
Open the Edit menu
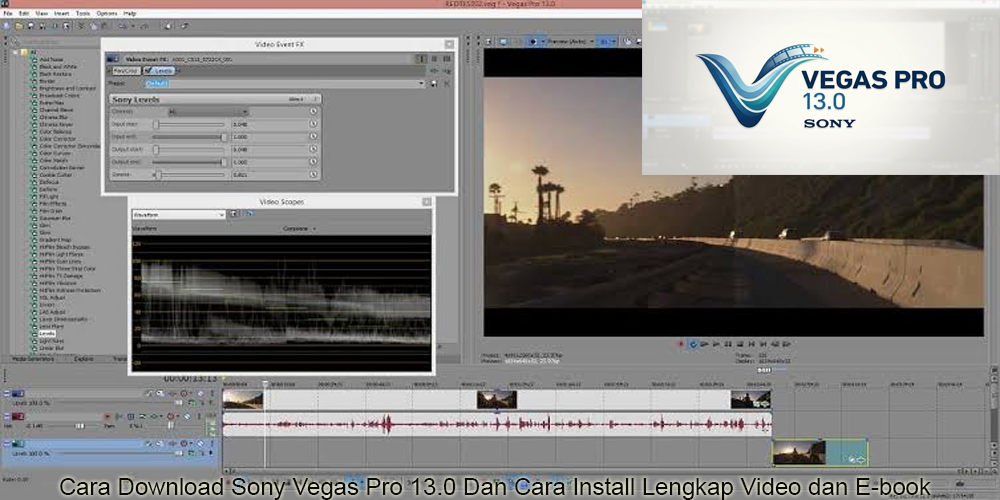coord(24,13)
